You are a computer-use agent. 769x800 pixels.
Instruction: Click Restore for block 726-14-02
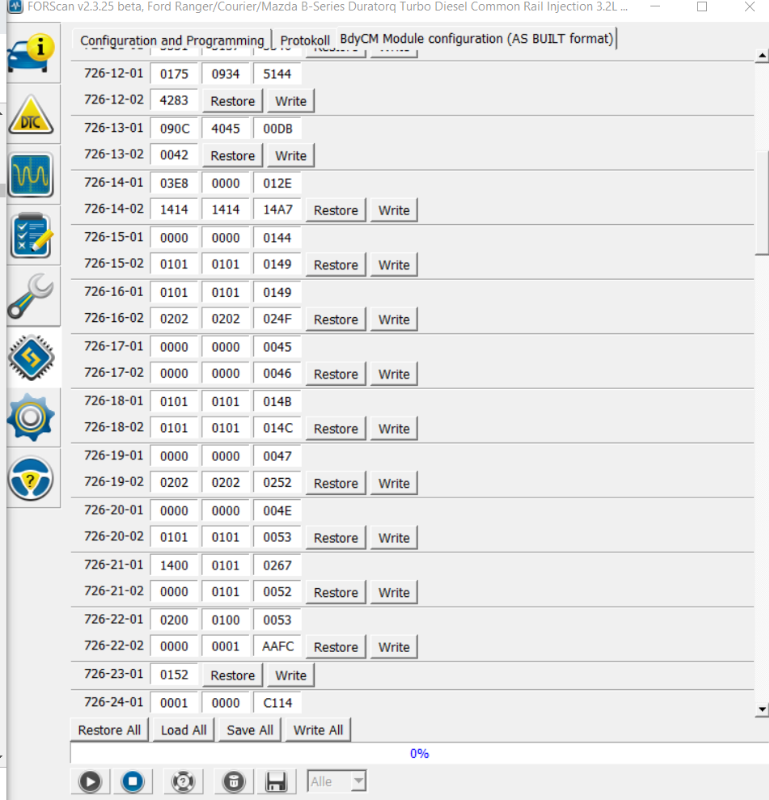tap(336, 210)
